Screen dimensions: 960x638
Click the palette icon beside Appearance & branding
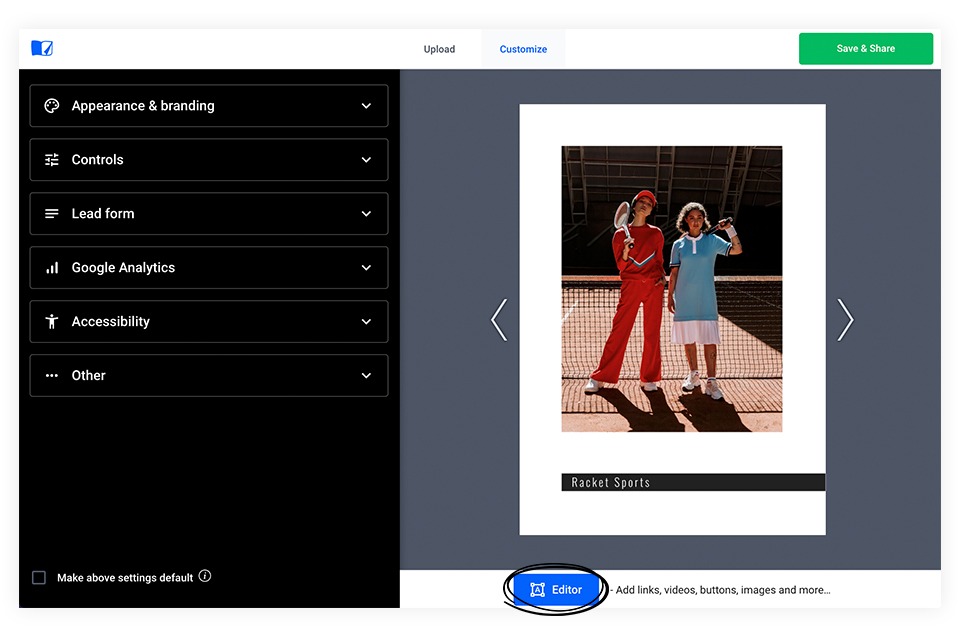52,106
